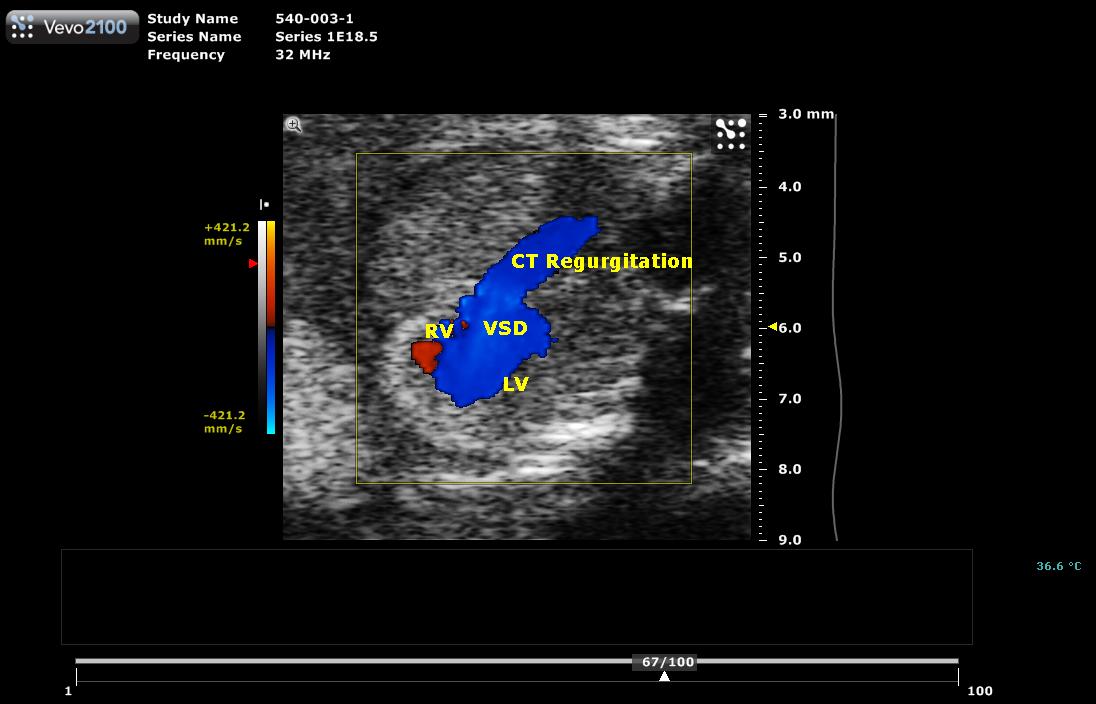The width and height of the screenshot is (1096, 704).
Task: Click the "RV" annotation label
Action: pyautogui.click(x=439, y=331)
